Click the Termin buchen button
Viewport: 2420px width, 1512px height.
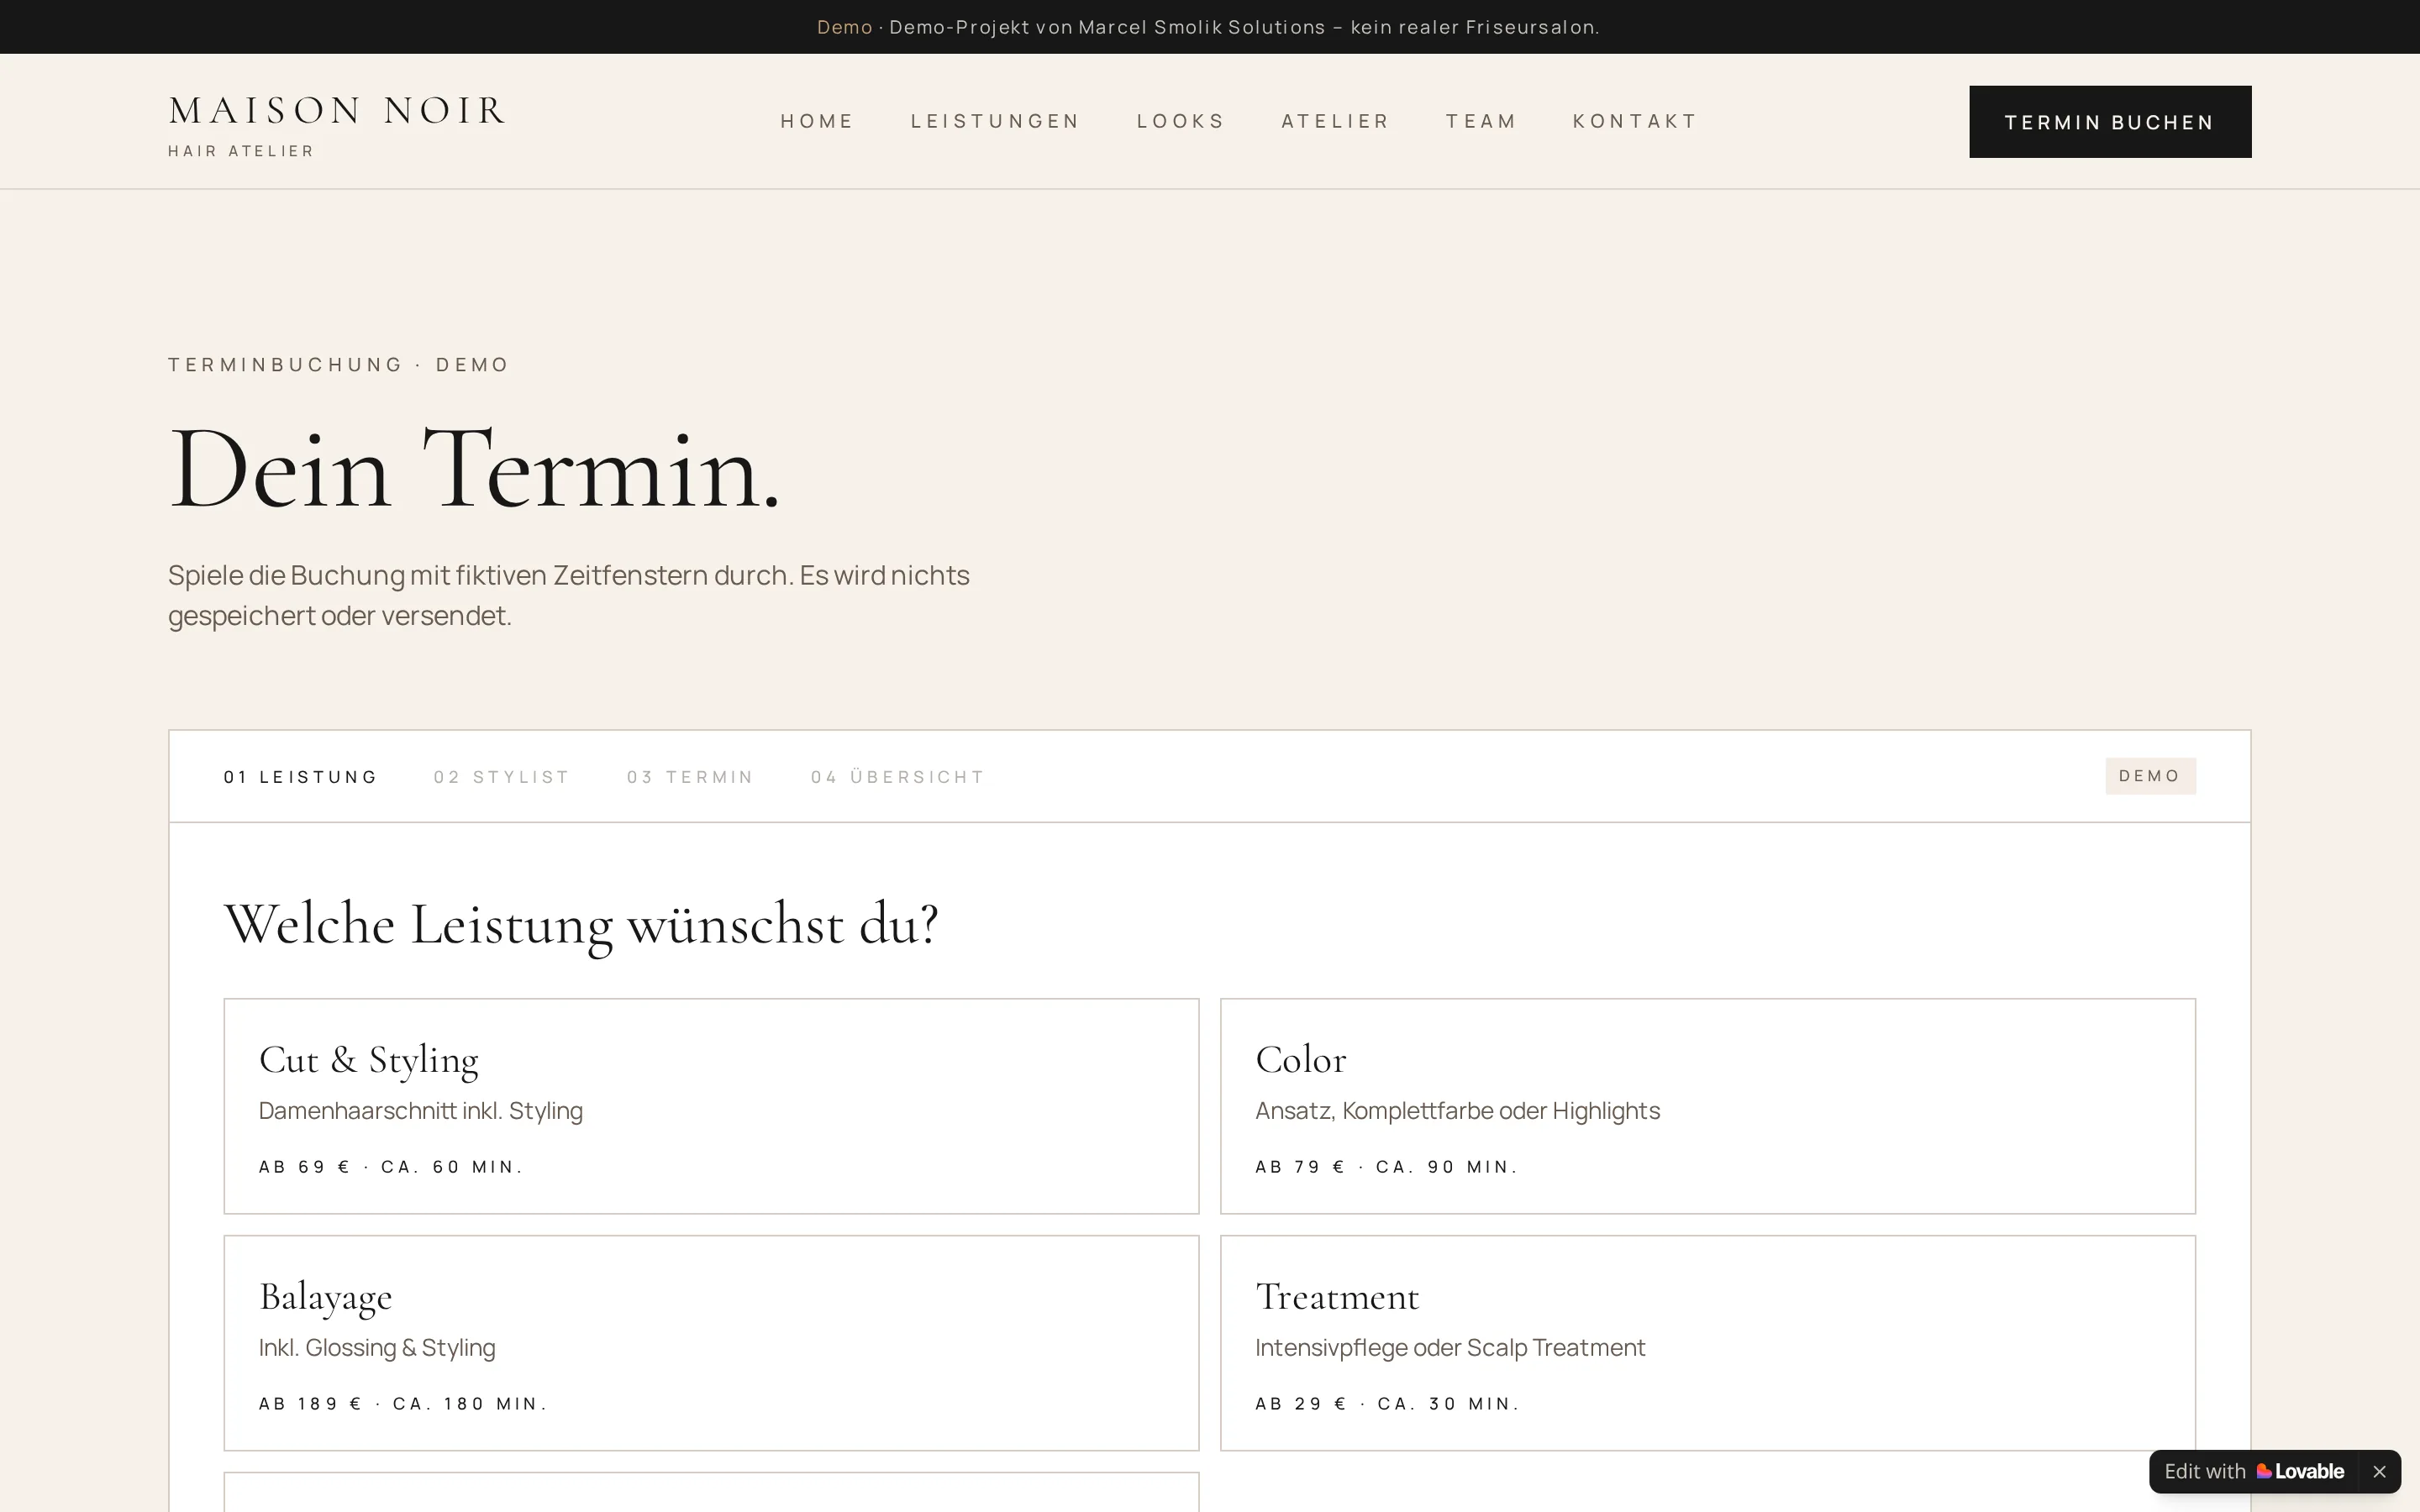2110,122
